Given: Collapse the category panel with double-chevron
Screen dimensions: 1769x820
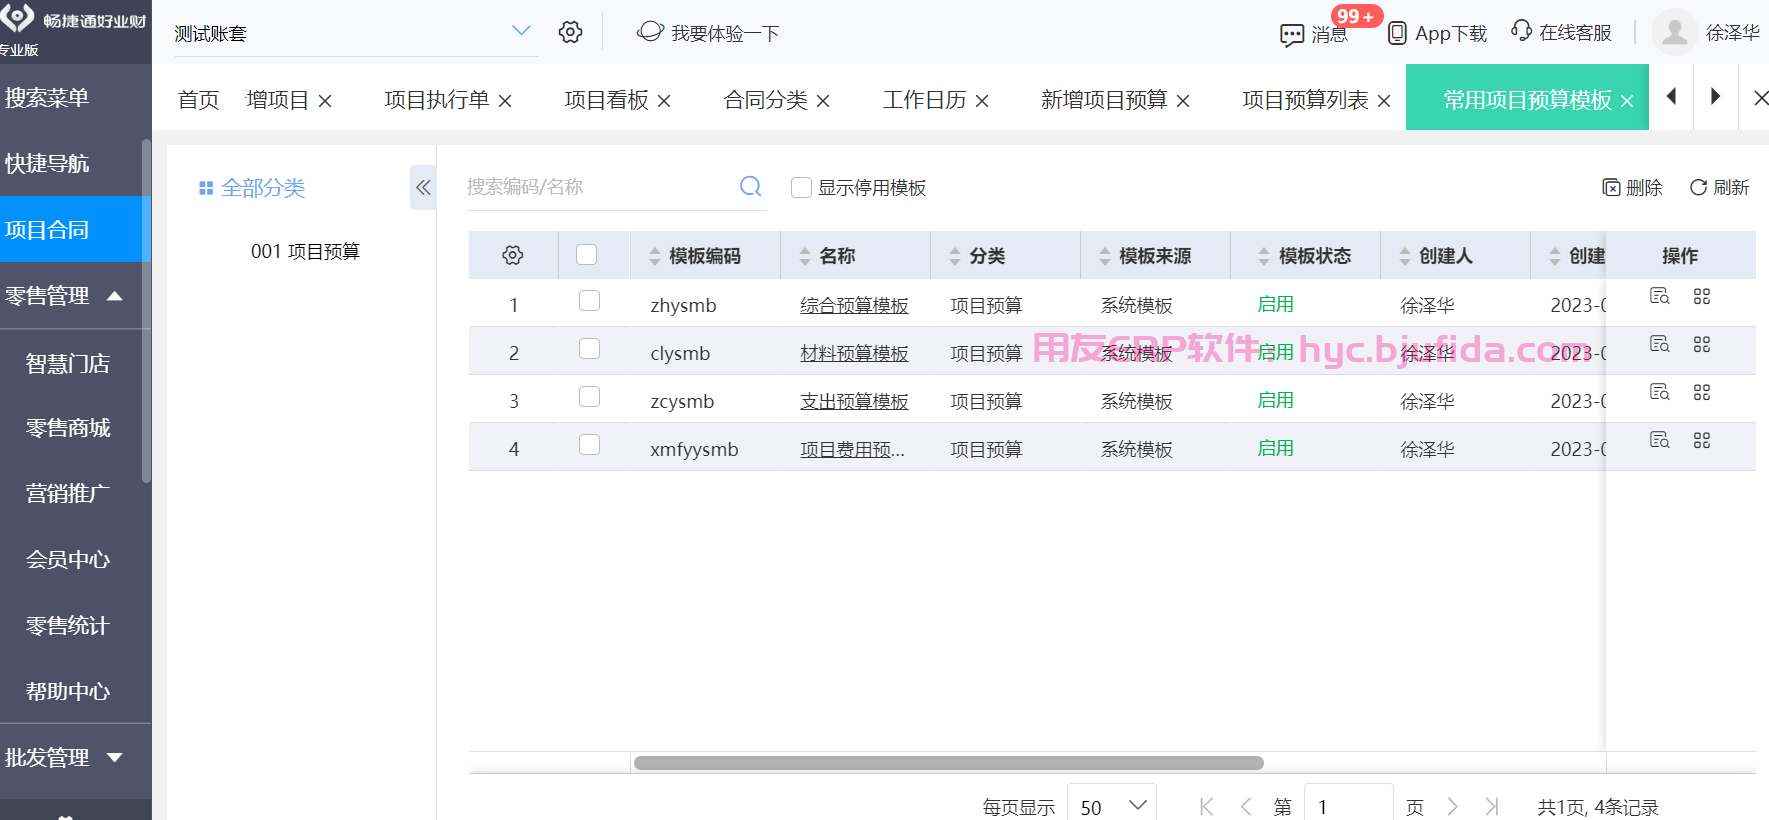Looking at the screenshot, I should (x=423, y=187).
